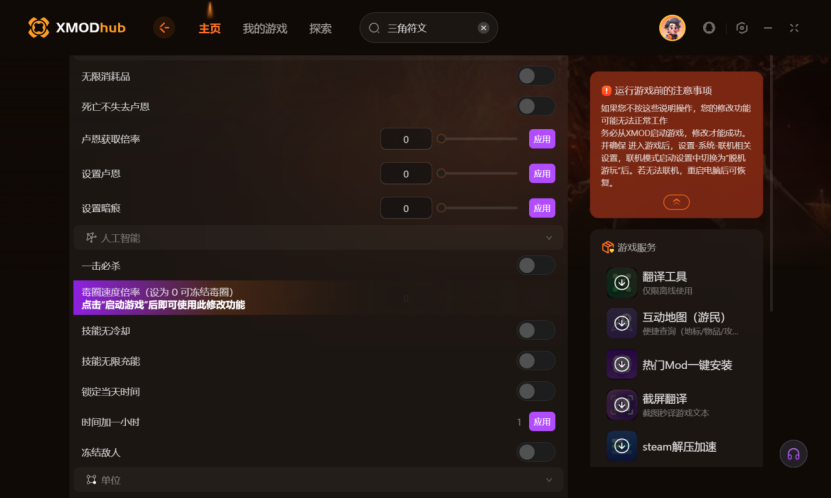Click the 截屏翻译 service icon

pyautogui.click(x=622, y=405)
